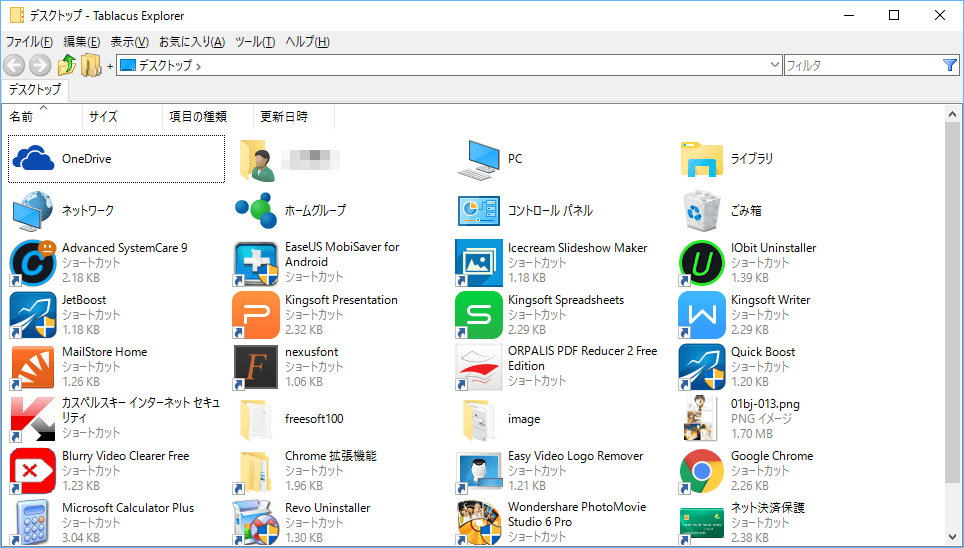
Task: Select EaseUS MobiSaver for Android icon
Action: click(x=256, y=263)
